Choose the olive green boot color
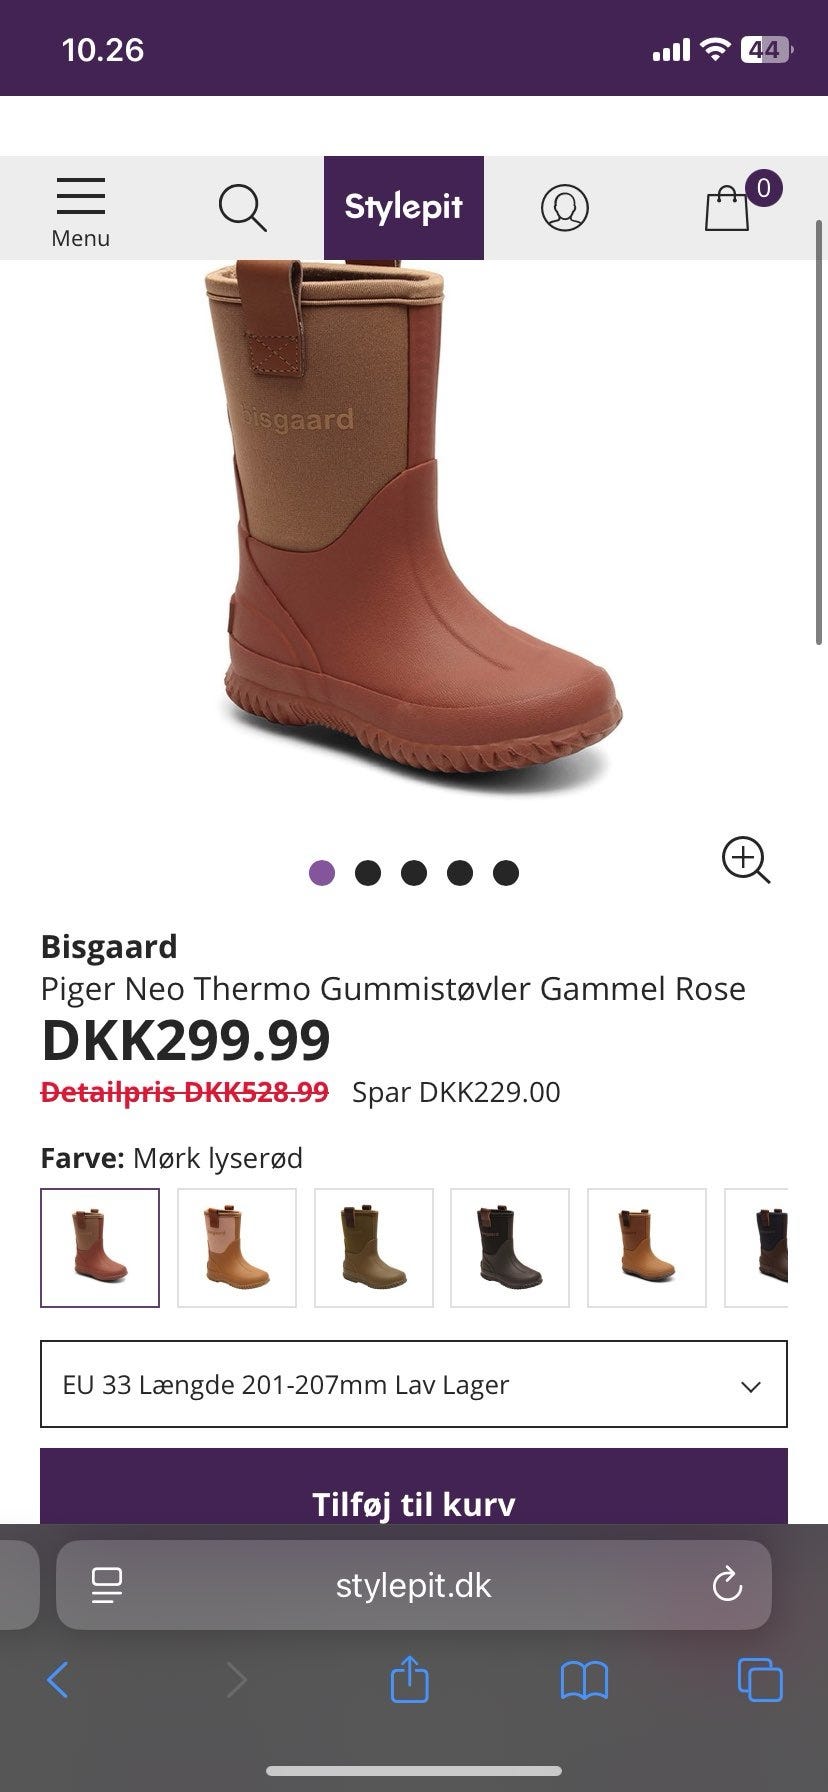The width and height of the screenshot is (828, 1792). tap(374, 1248)
